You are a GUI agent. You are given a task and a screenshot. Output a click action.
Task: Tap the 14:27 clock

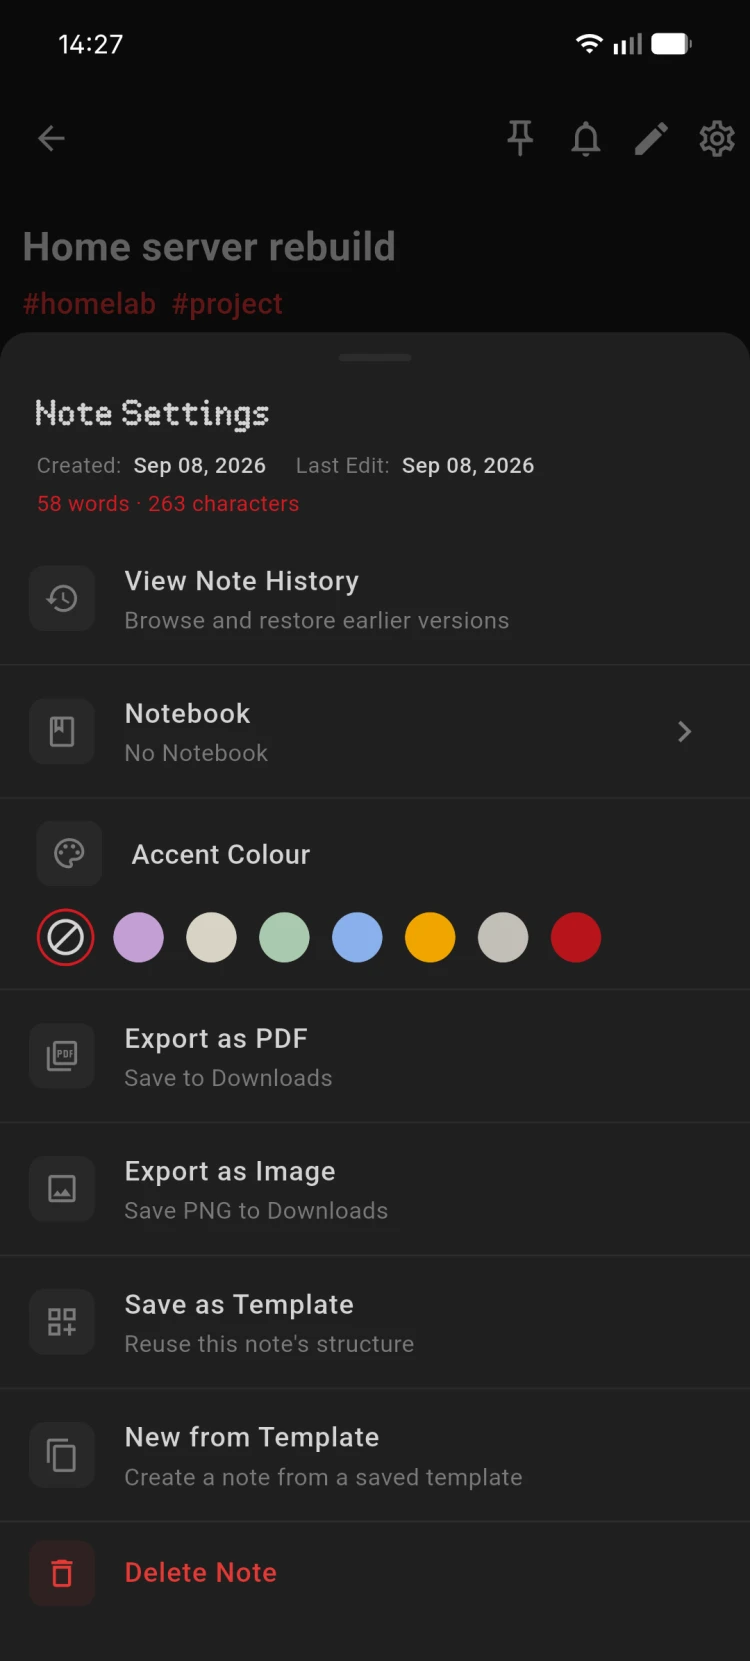point(91,44)
